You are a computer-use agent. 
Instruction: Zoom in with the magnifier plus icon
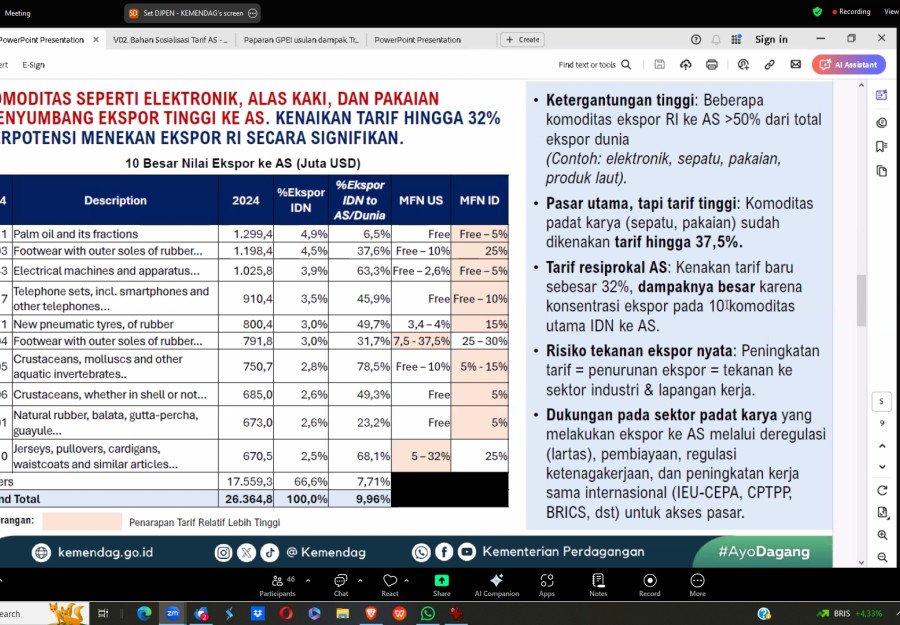[882, 535]
